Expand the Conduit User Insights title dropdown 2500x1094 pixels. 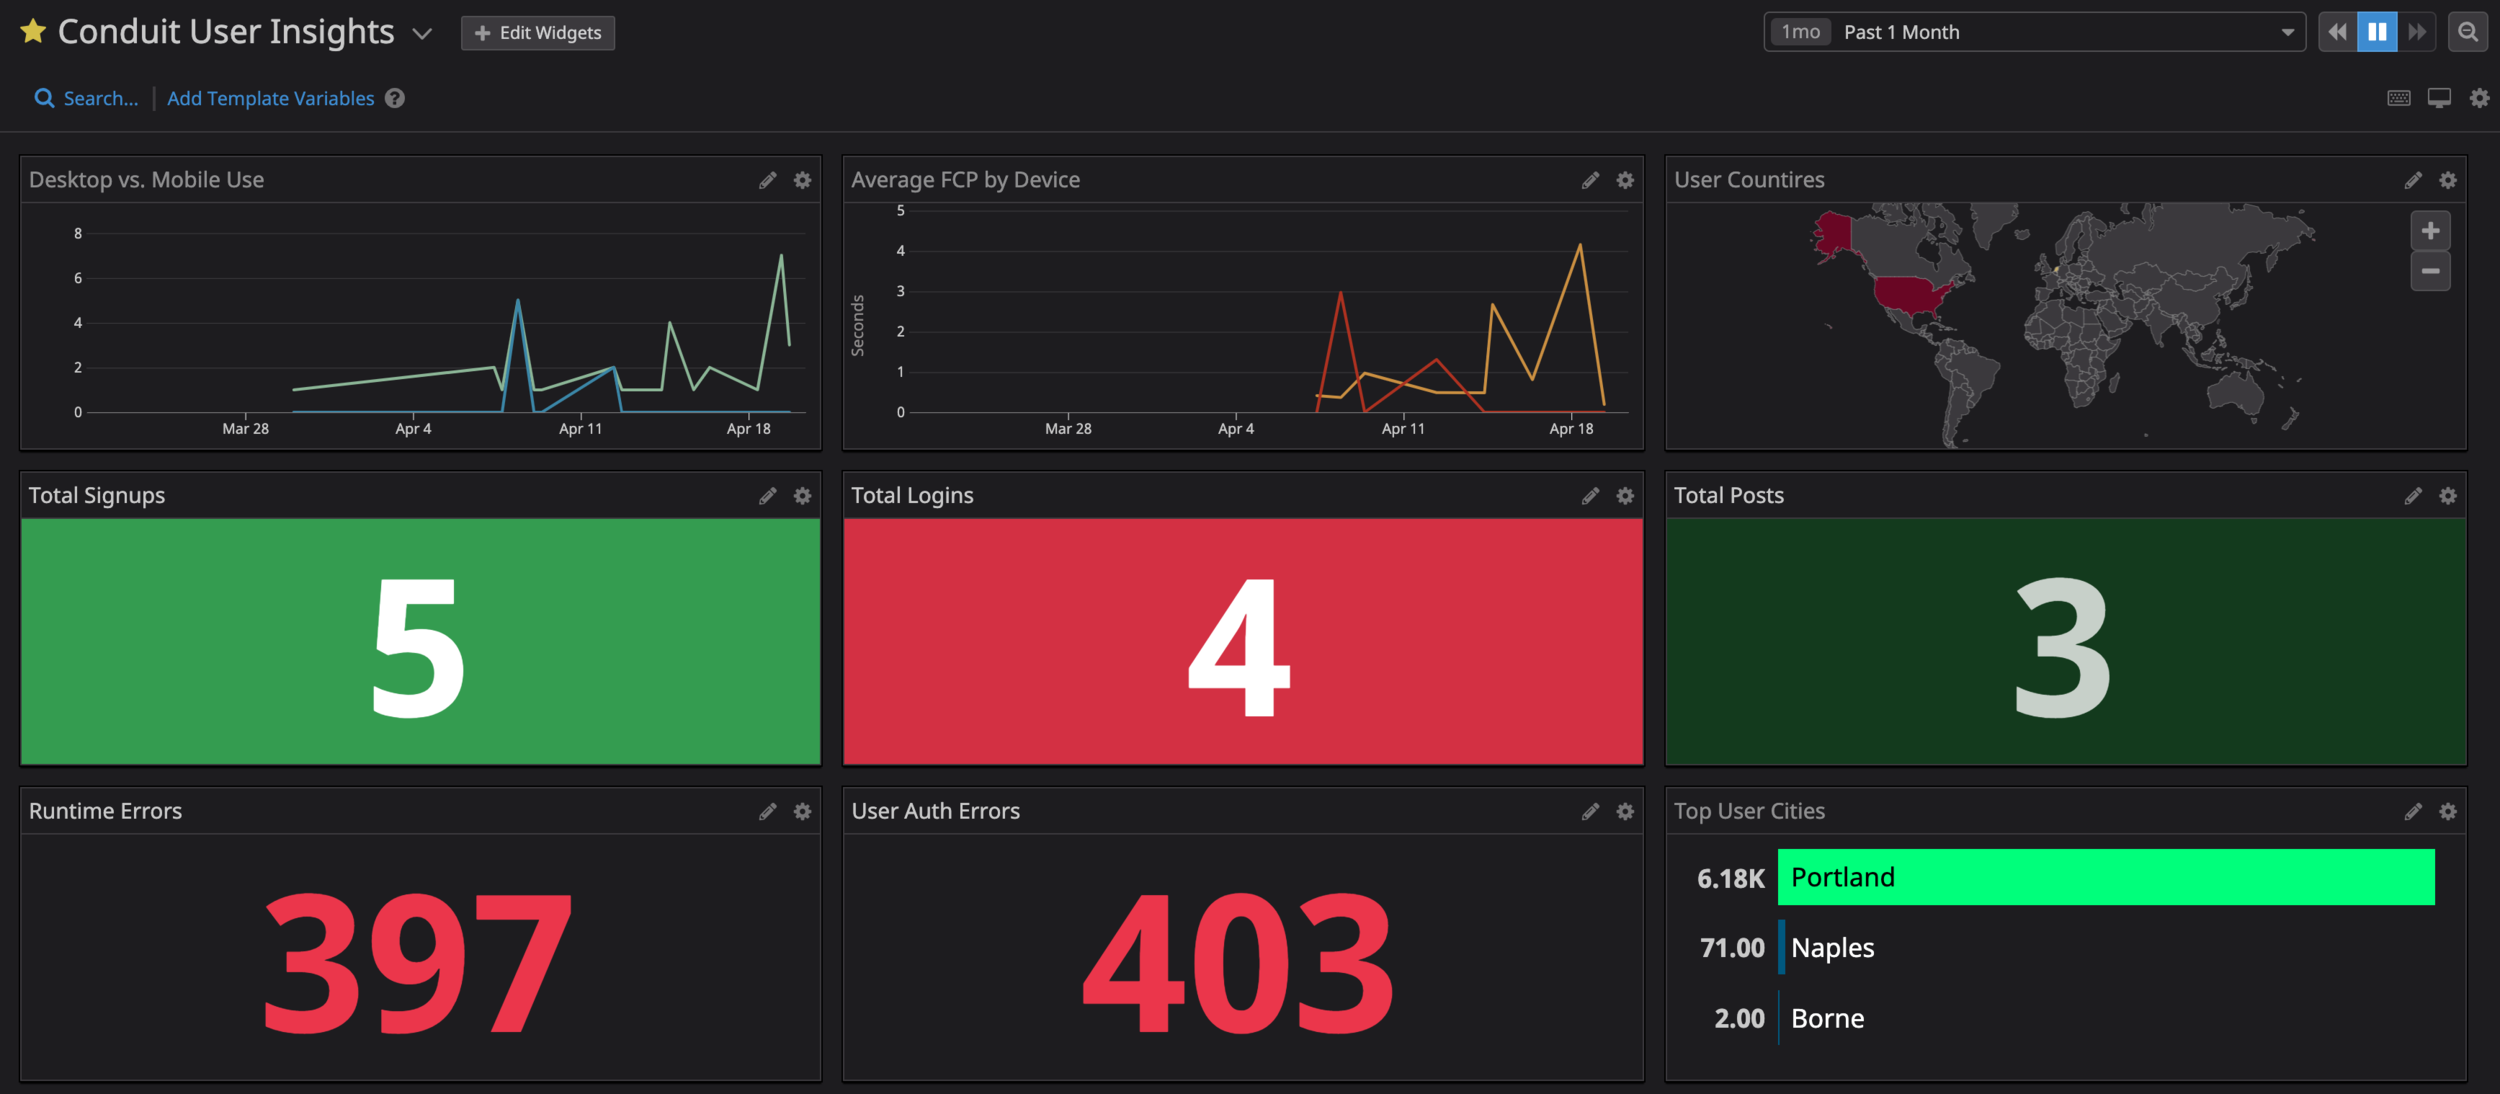(x=422, y=34)
